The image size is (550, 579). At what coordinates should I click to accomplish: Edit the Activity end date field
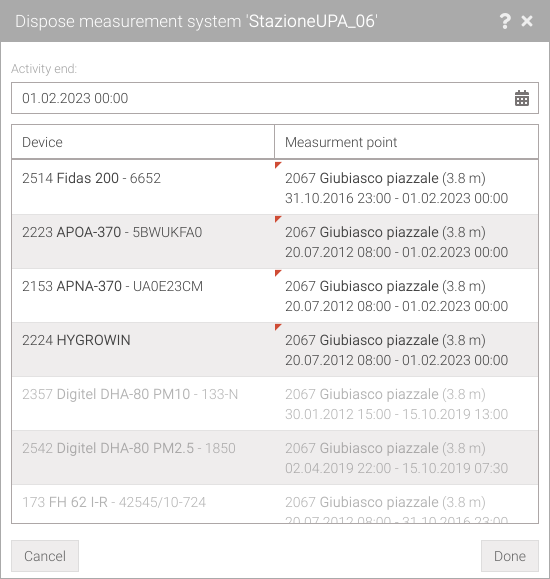point(275,98)
